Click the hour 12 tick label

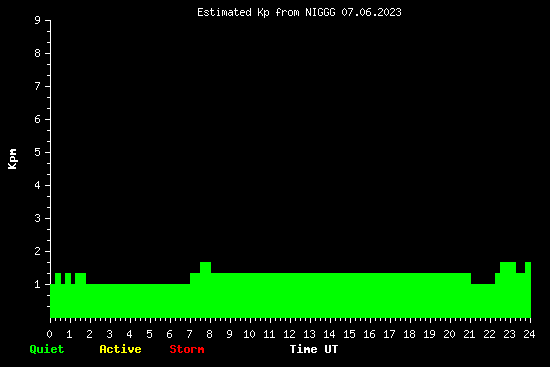click(289, 334)
